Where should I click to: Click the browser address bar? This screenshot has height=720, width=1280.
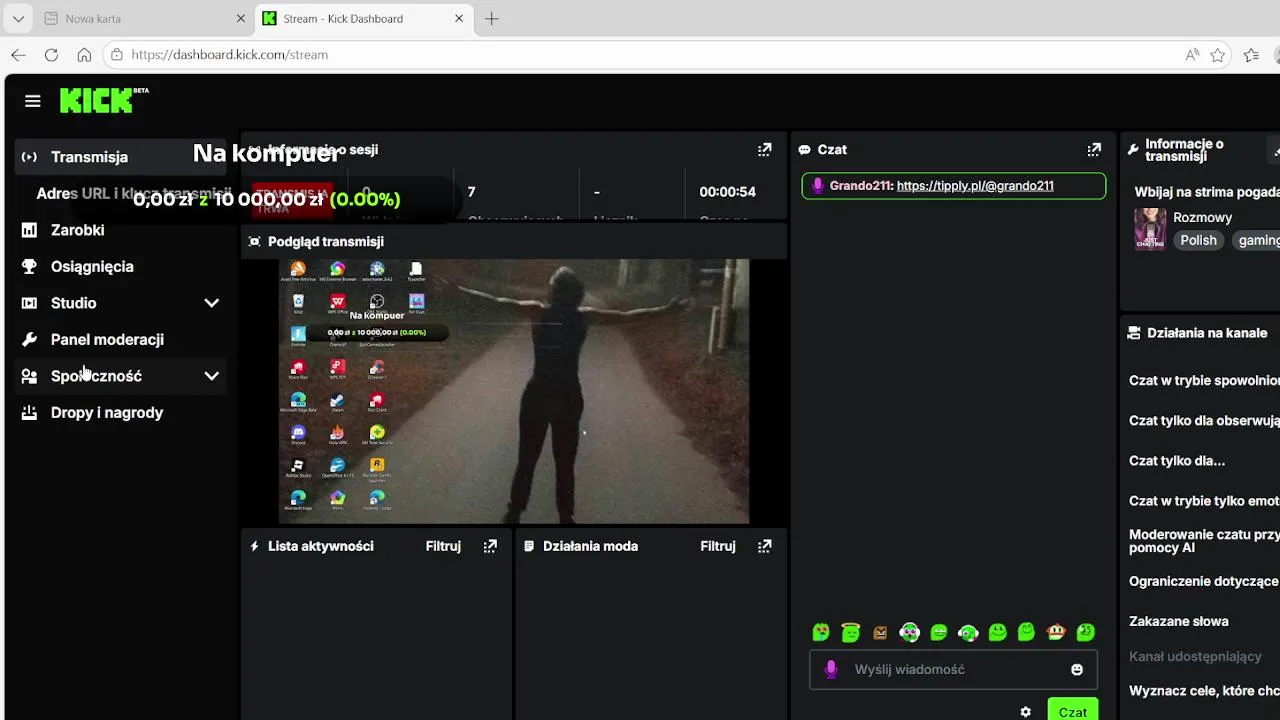pyautogui.click(x=640, y=55)
